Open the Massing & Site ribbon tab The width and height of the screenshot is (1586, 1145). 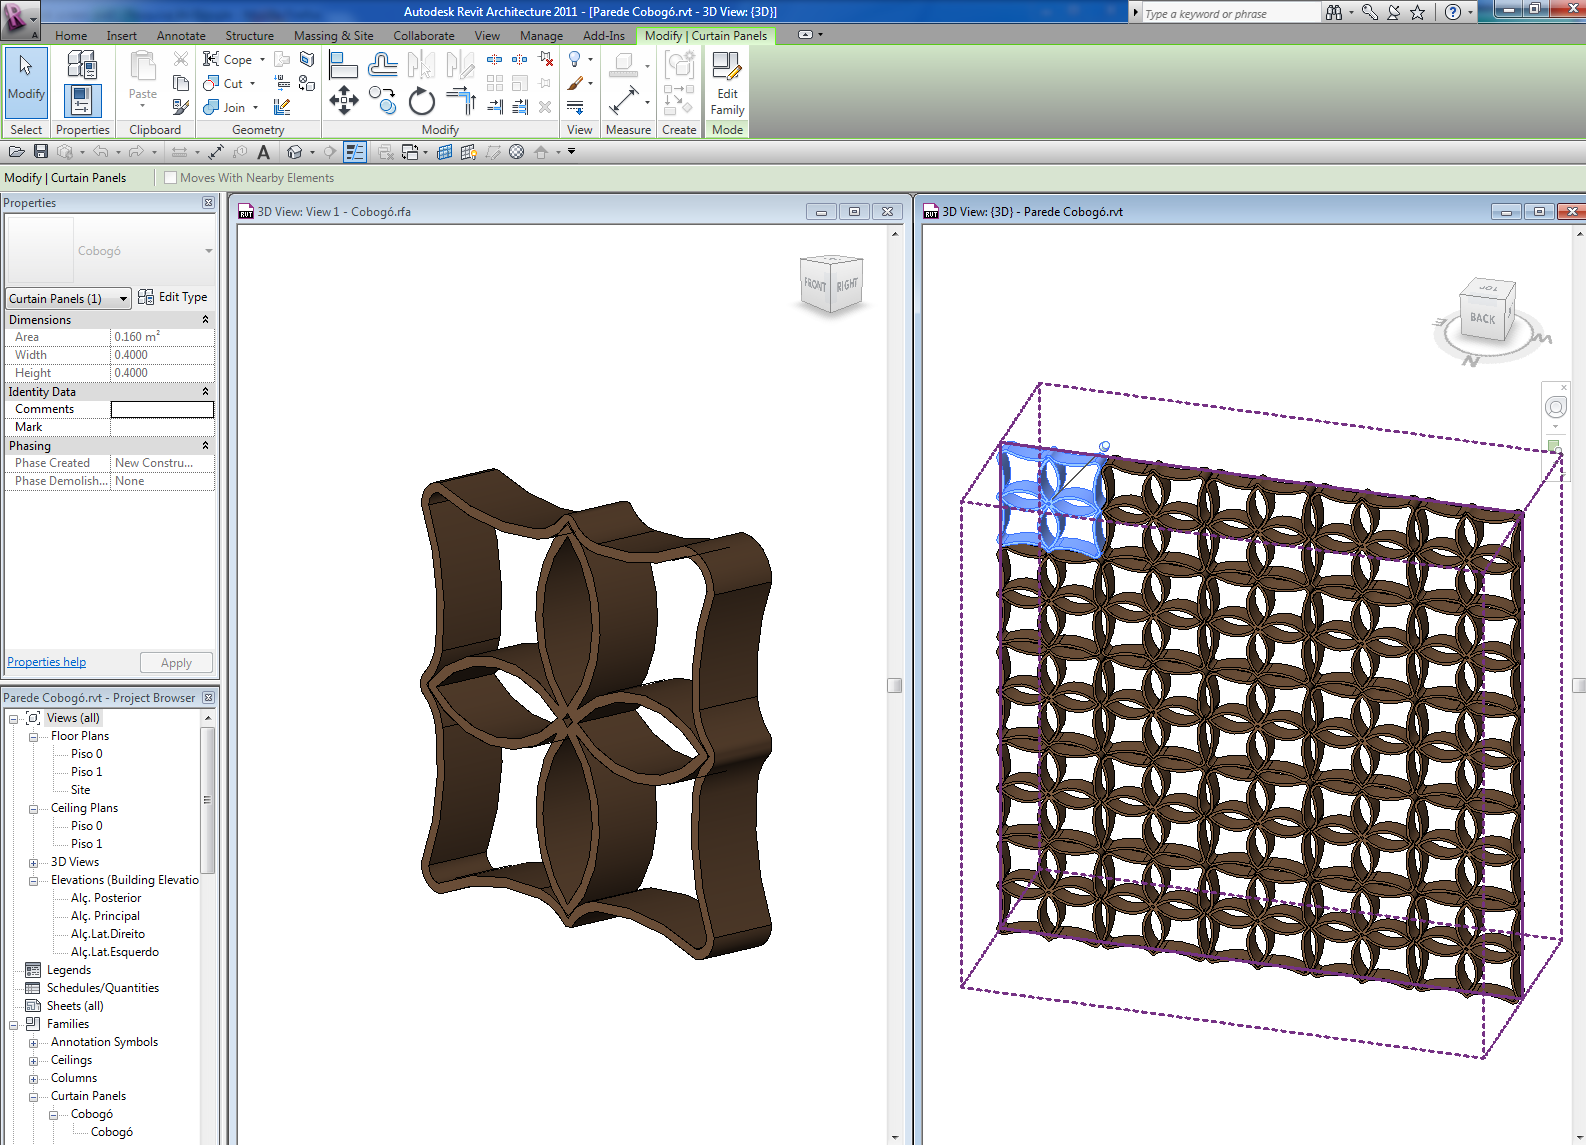click(x=333, y=36)
